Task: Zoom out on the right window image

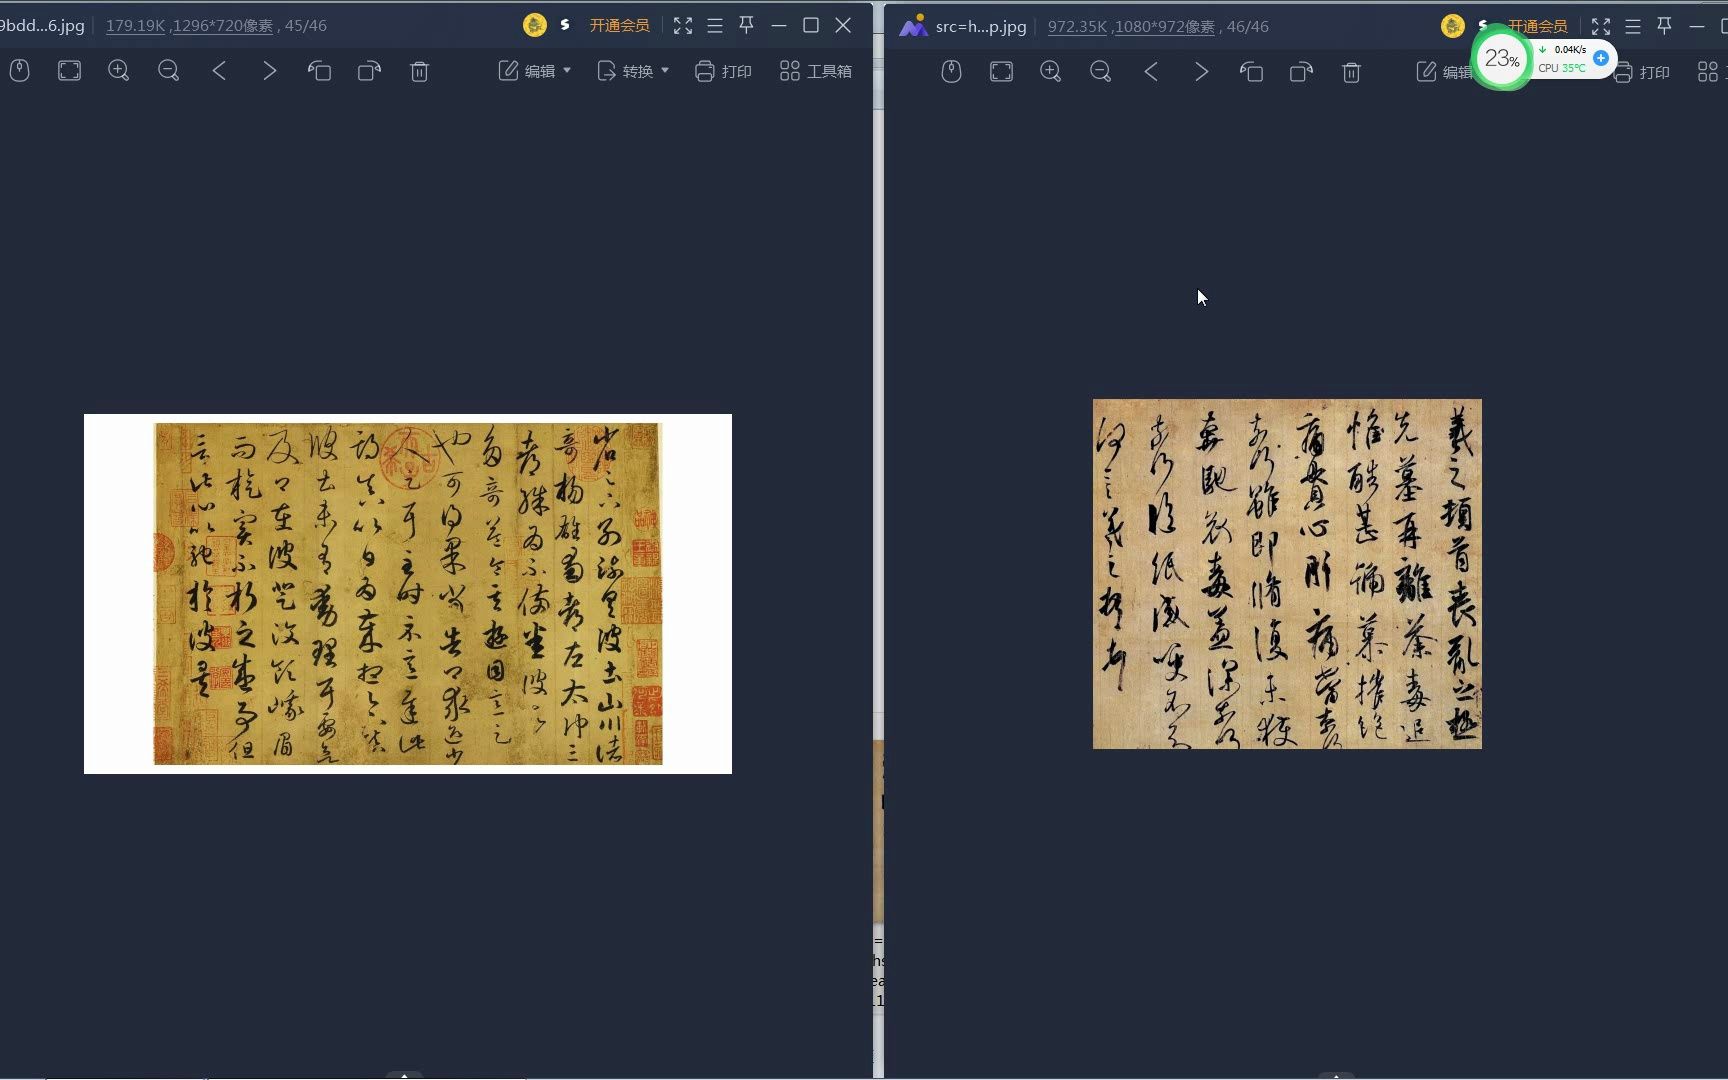Action: pos(1101,72)
